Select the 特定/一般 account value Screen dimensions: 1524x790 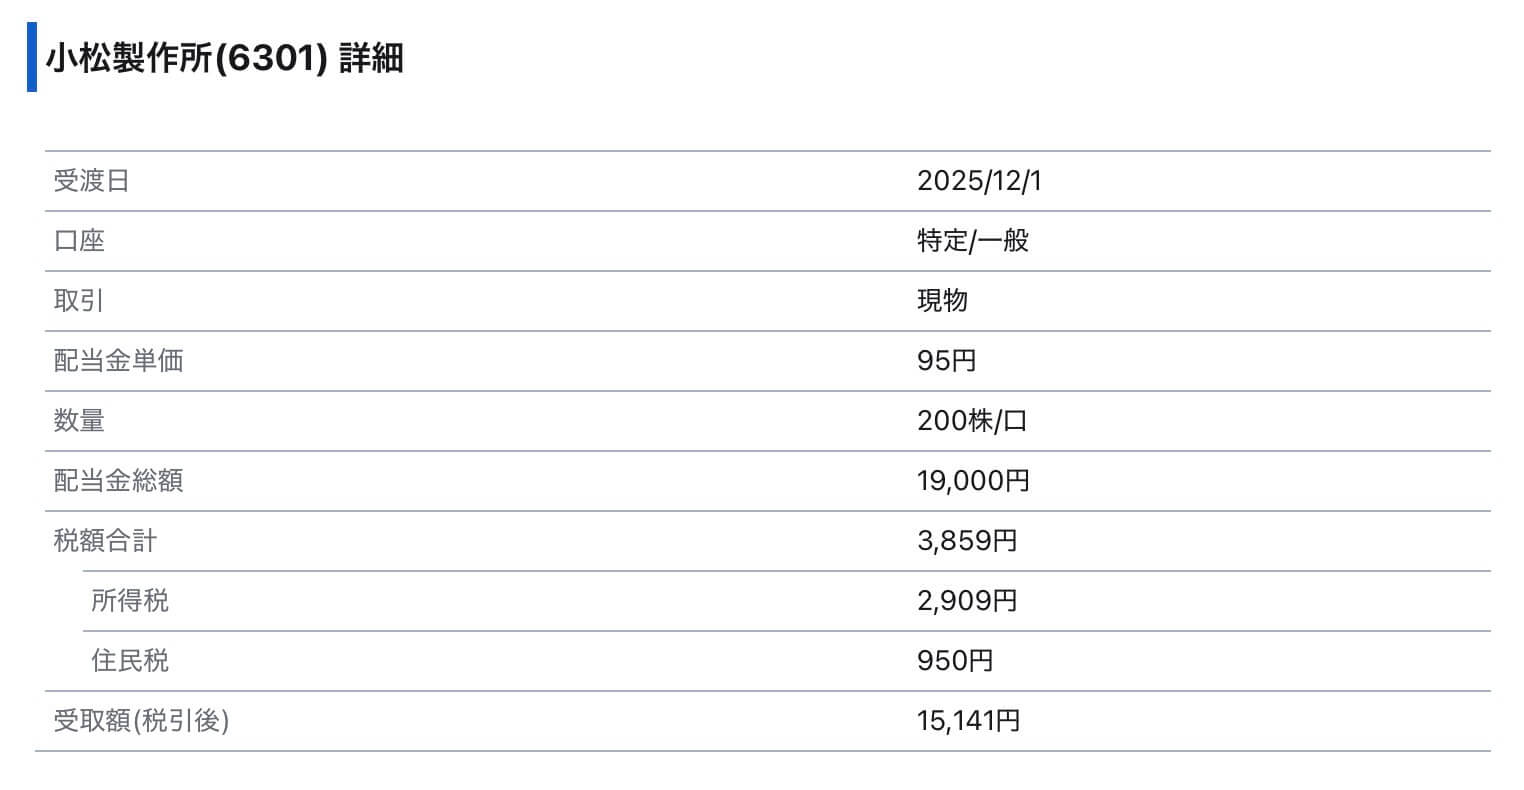(973, 241)
